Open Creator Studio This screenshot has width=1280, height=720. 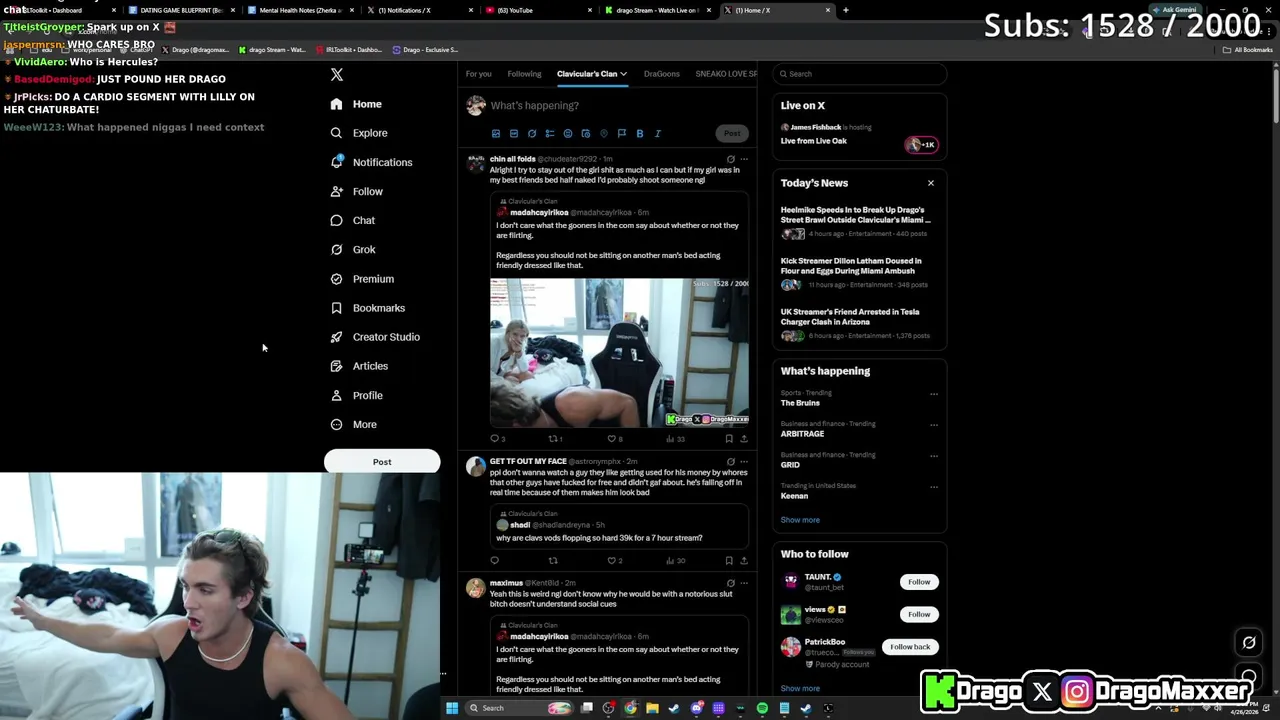point(374,337)
